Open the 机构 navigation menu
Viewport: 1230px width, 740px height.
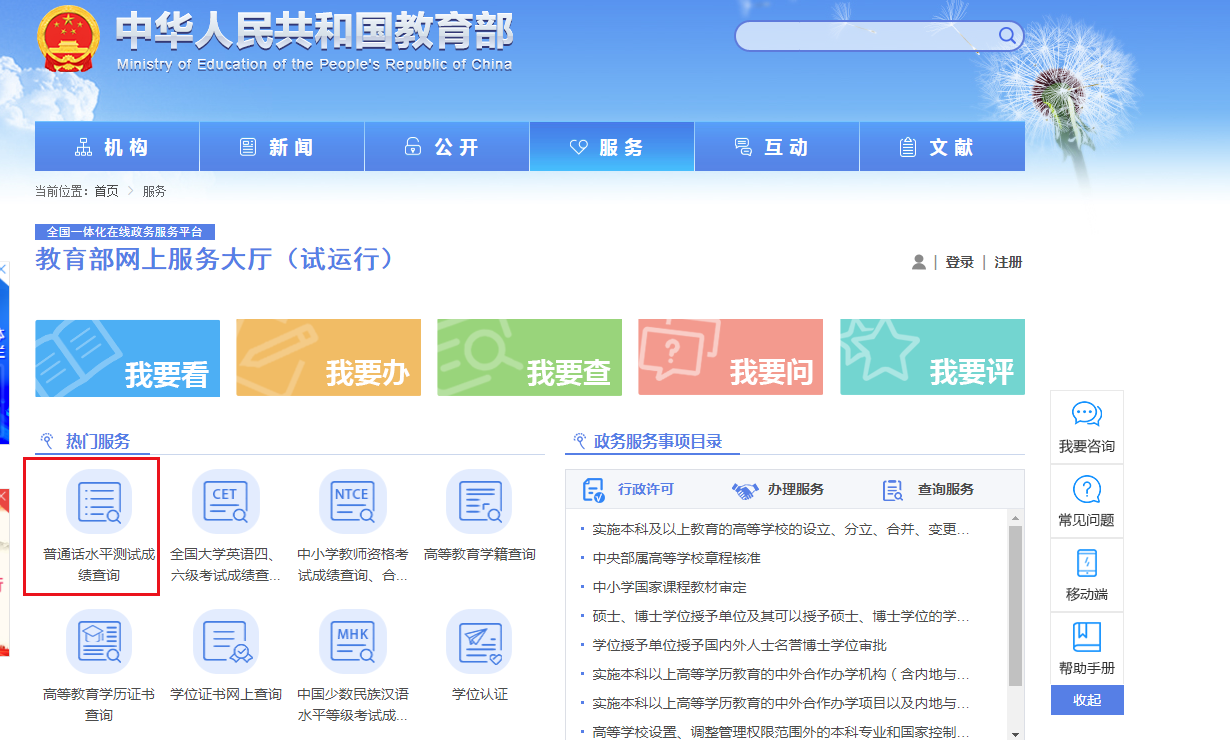pyautogui.click(x=117, y=147)
